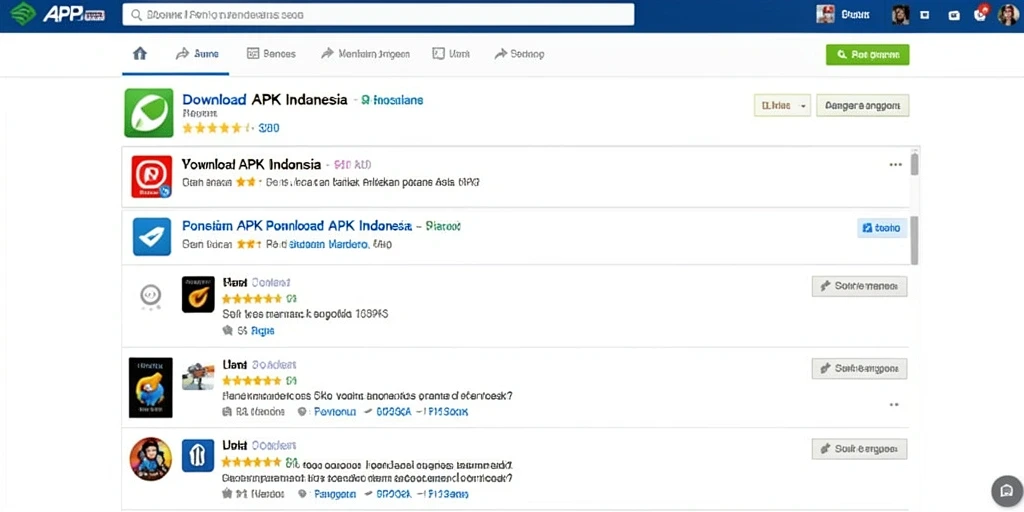
Task: Click the circular face icon beside first review
Action: click(151, 296)
